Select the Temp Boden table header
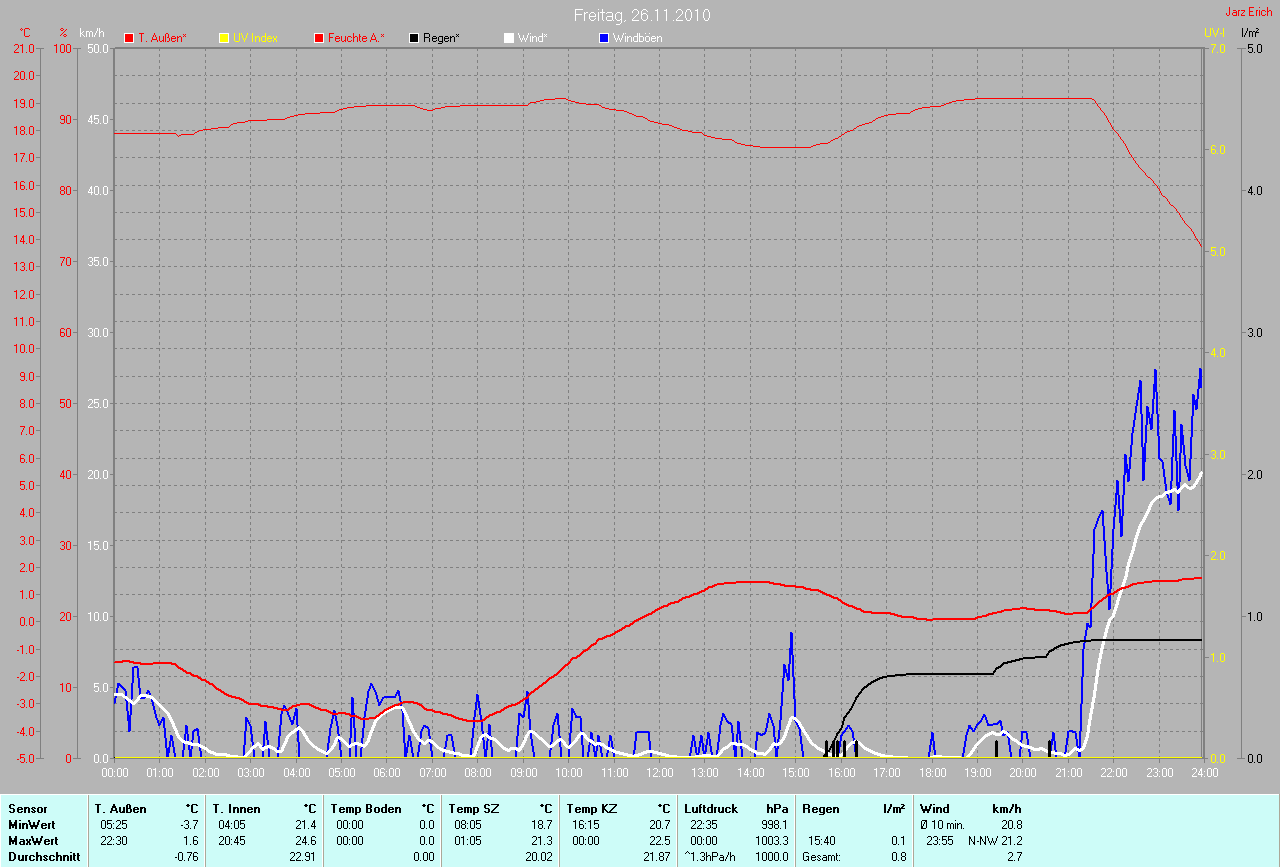The width and height of the screenshot is (1280, 867). pyautogui.click(x=365, y=808)
